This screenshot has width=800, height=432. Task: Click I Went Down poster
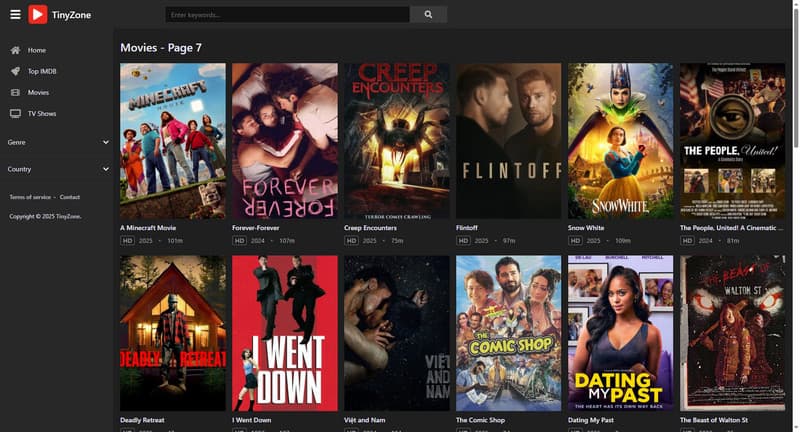point(285,333)
